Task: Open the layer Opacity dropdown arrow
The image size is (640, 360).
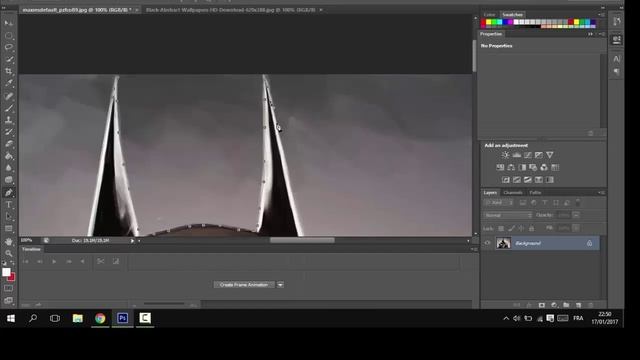Action: point(576,215)
